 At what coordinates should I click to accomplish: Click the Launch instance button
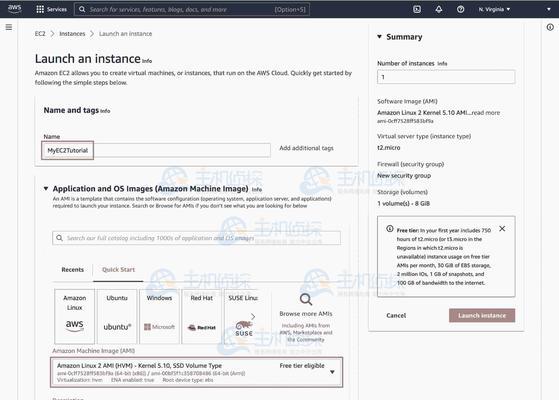482,316
